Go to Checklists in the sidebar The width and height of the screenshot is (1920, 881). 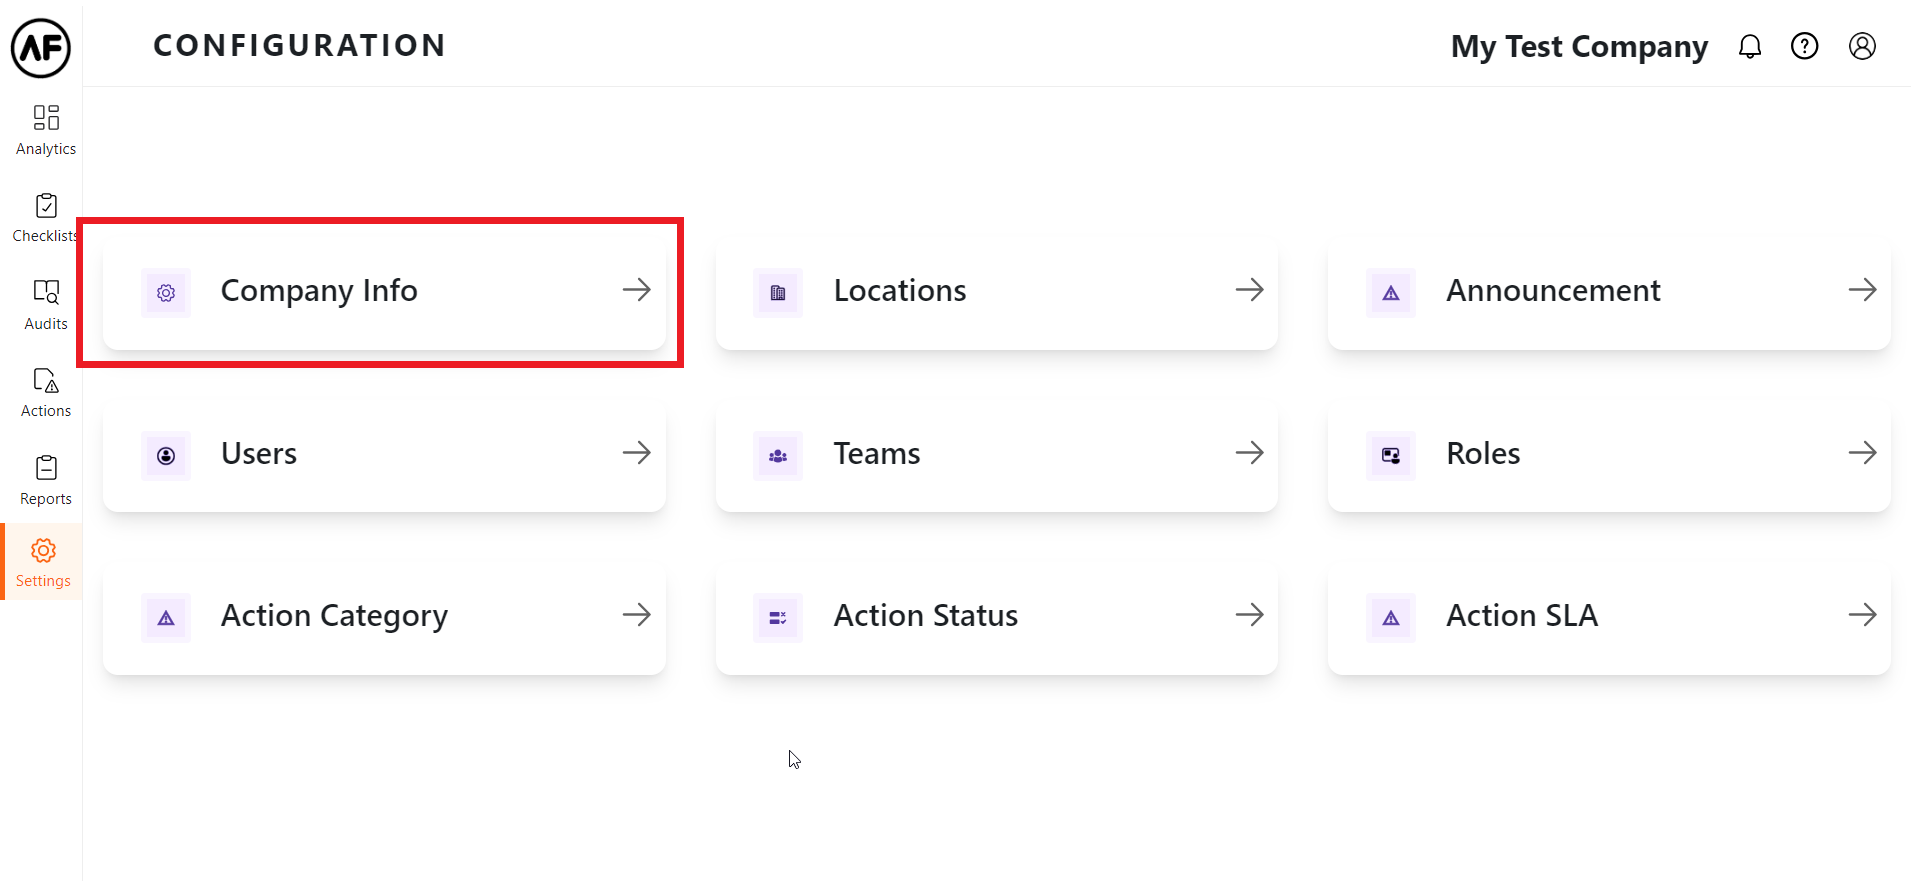pos(46,217)
